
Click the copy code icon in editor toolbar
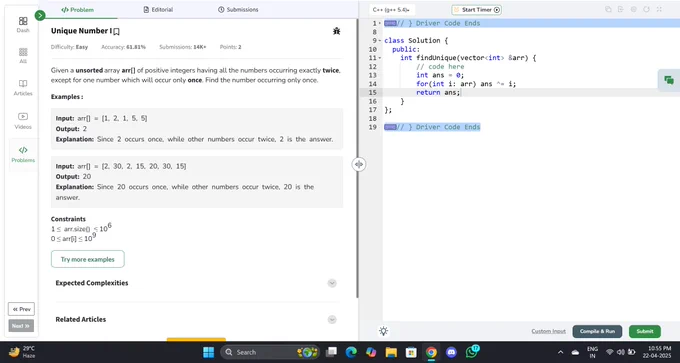[x=608, y=9]
